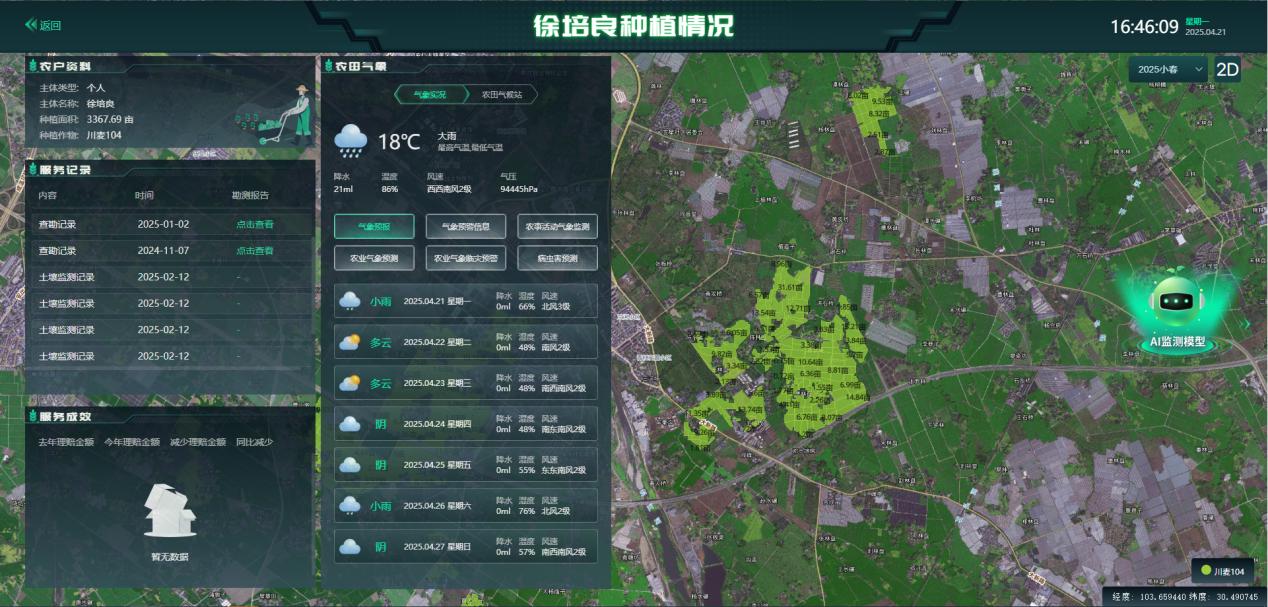Image resolution: width=1268 pixels, height=607 pixels.
Task: Click the heavy rain cloud icon beside 18℃
Action: [x=350, y=141]
